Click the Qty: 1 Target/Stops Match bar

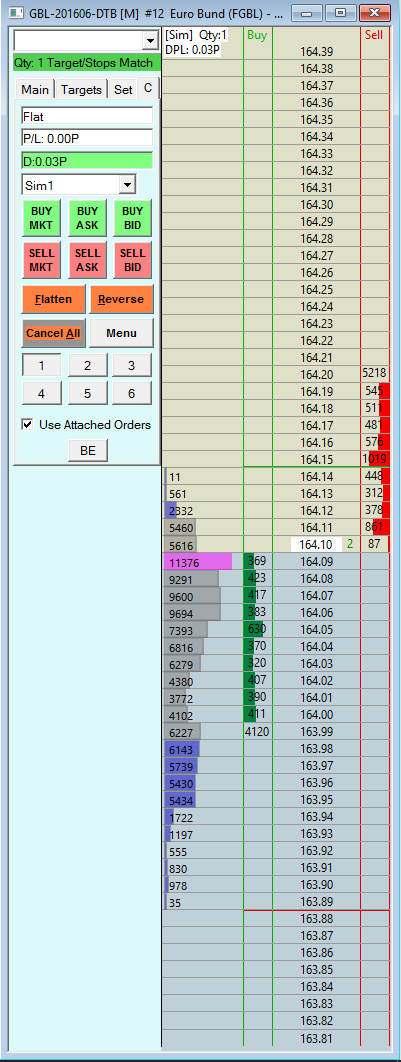coord(87,63)
